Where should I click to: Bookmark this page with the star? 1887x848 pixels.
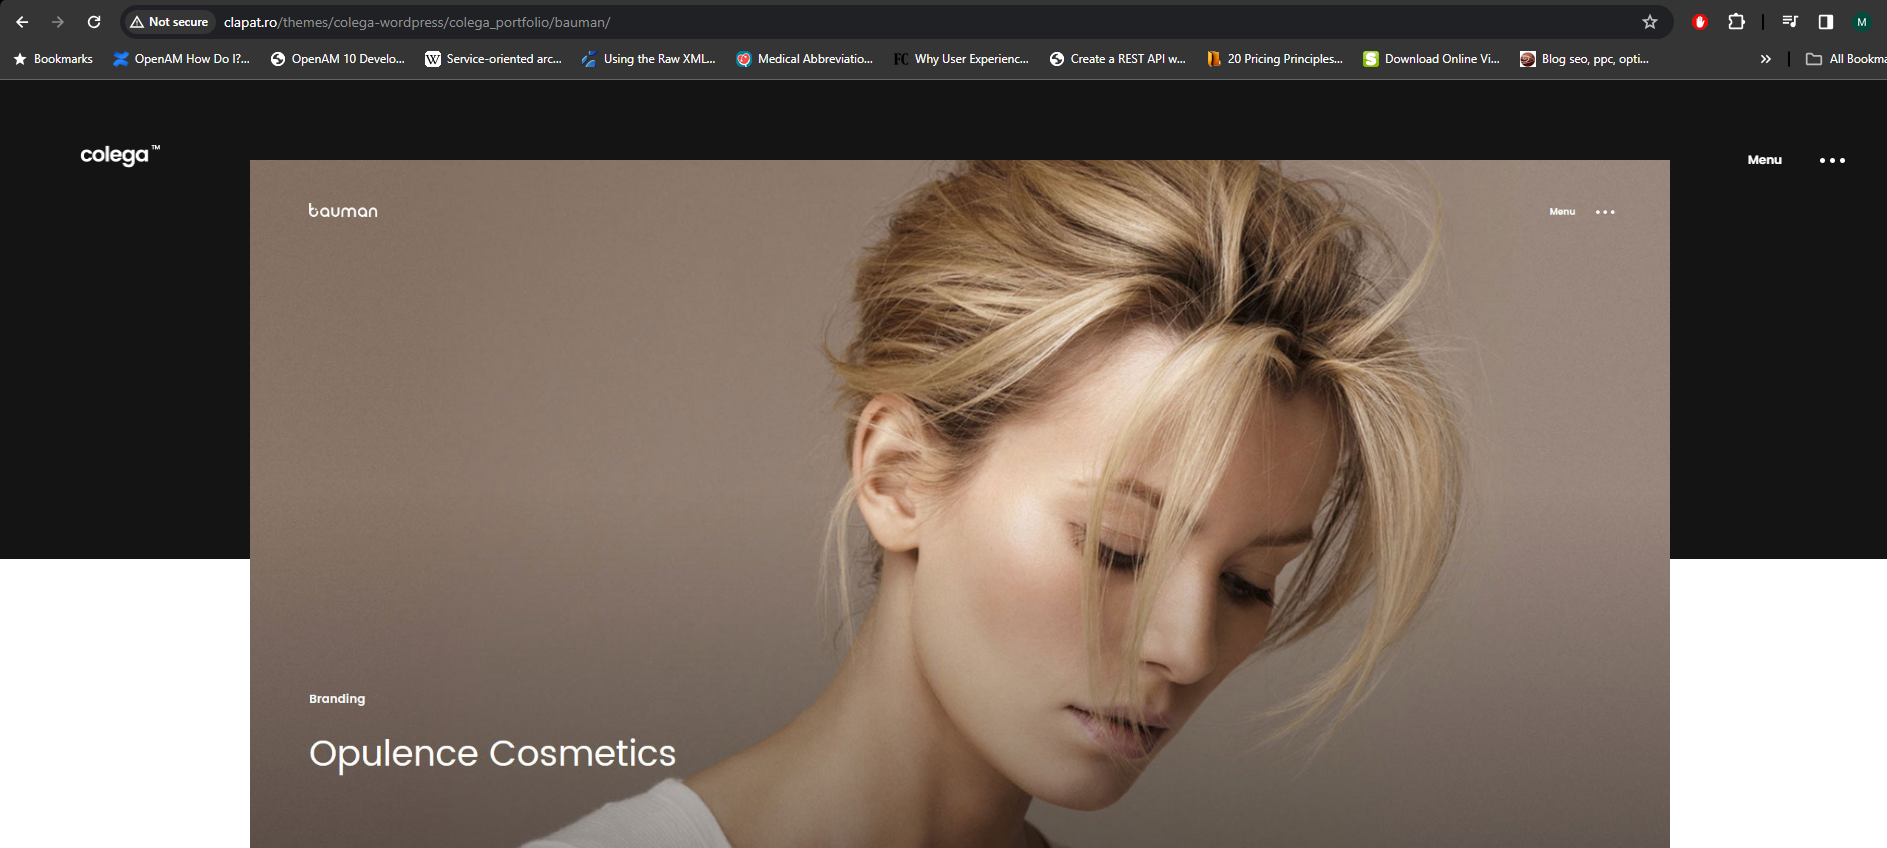coord(1650,22)
